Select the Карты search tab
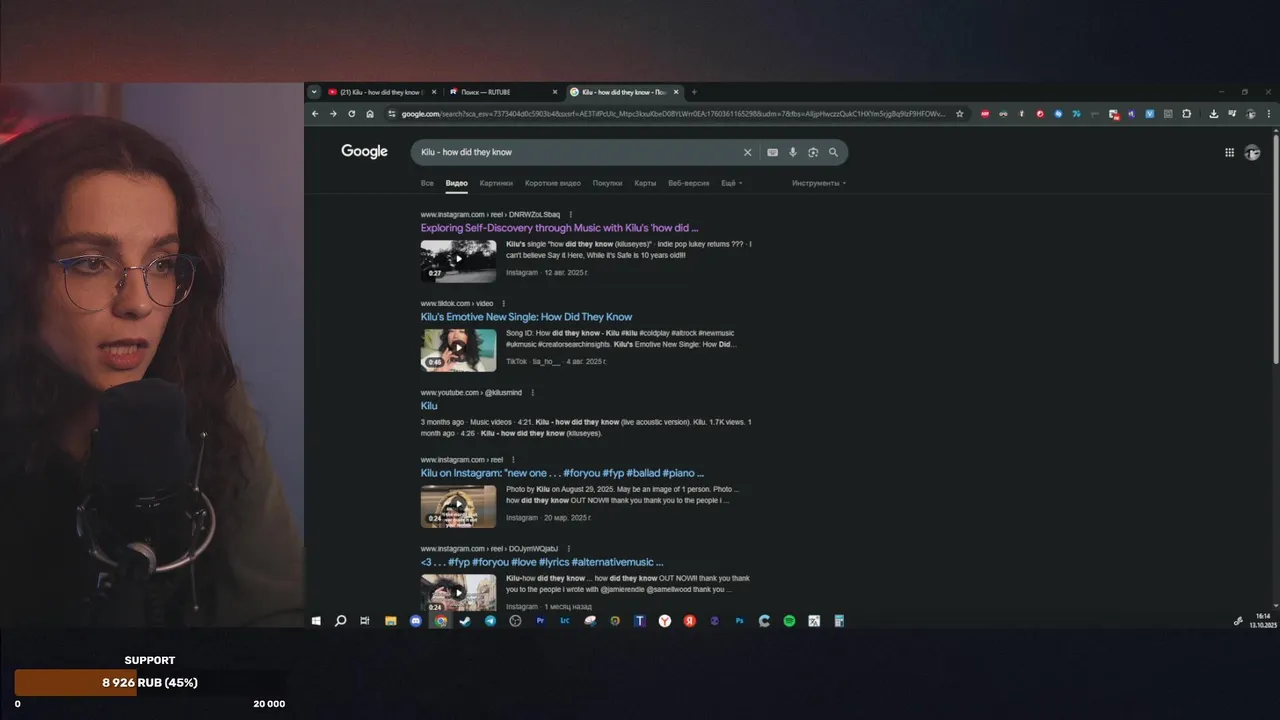The height and width of the screenshot is (720, 1280). [645, 183]
